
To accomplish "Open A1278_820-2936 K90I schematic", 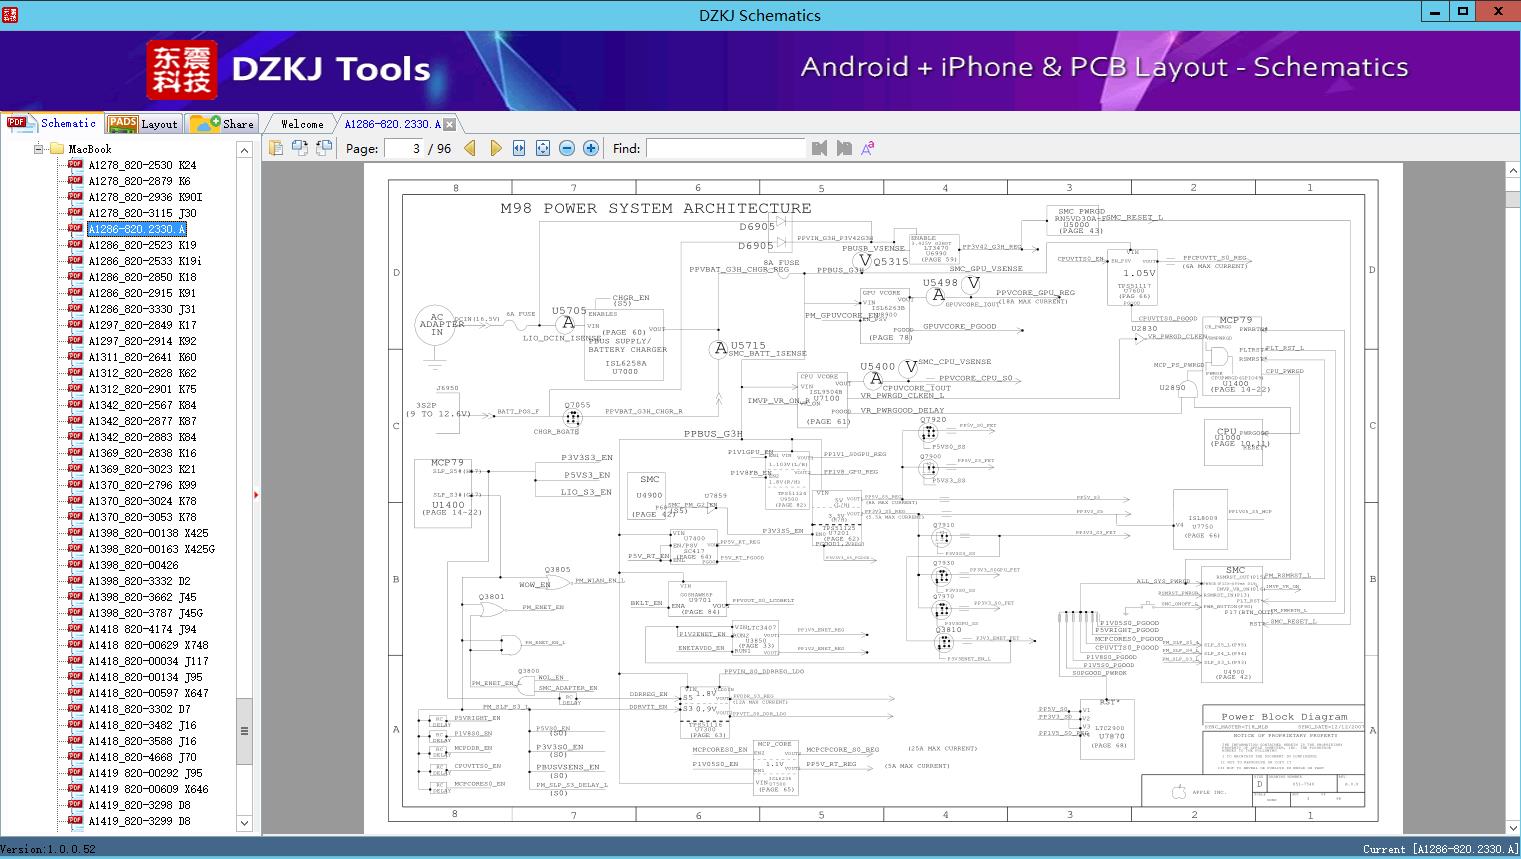I will 145,197.
